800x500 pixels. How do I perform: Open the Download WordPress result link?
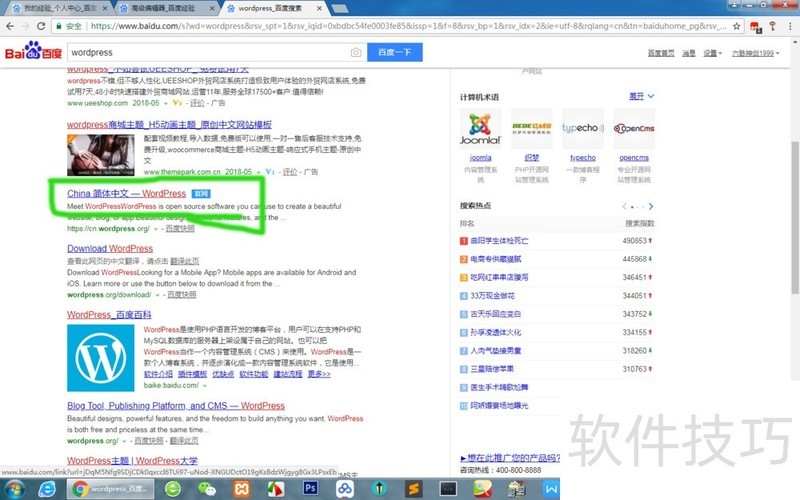click(x=110, y=249)
